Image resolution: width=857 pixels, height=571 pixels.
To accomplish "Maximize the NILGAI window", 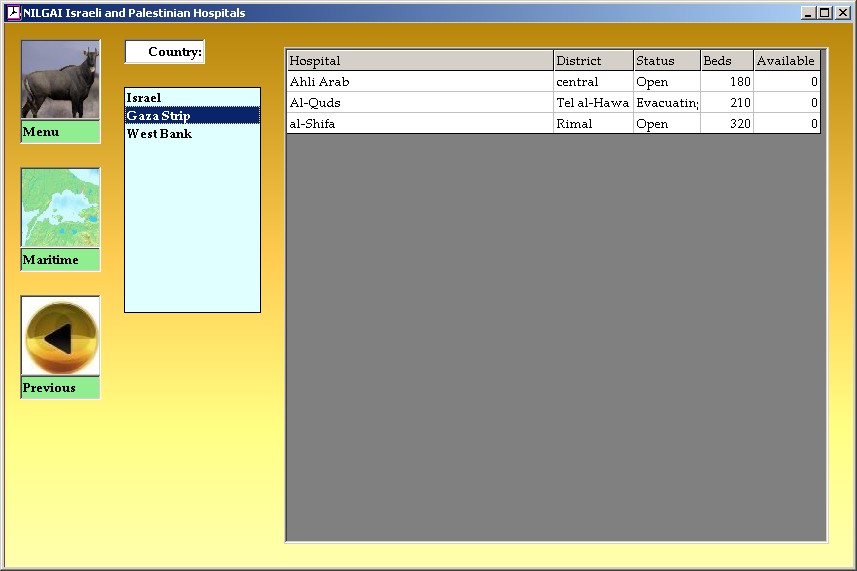I will pyautogui.click(x=824, y=13).
